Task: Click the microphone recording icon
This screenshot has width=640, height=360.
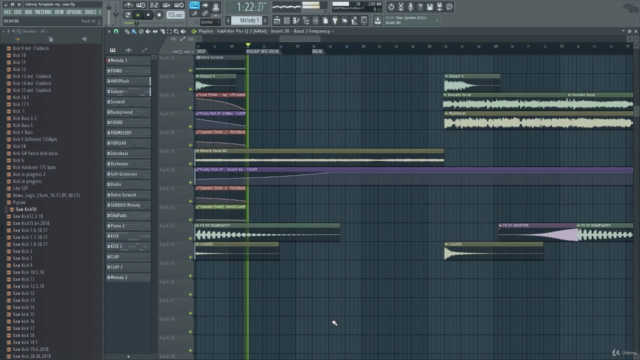Action: (410, 7)
